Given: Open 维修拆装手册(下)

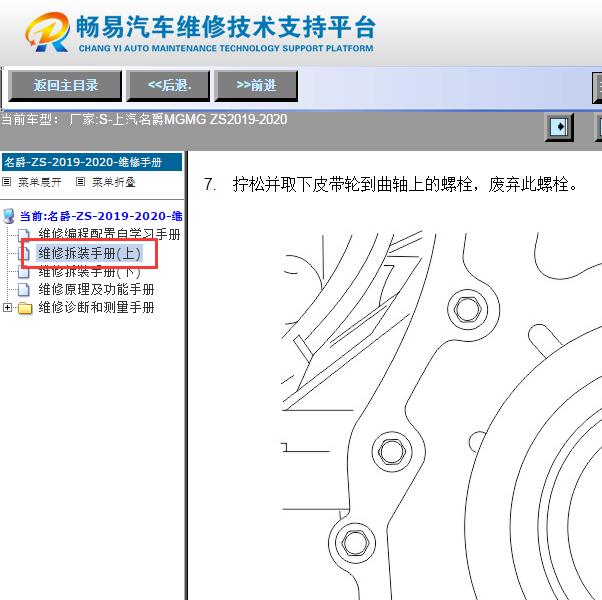Looking at the screenshot, I should pos(89,271).
